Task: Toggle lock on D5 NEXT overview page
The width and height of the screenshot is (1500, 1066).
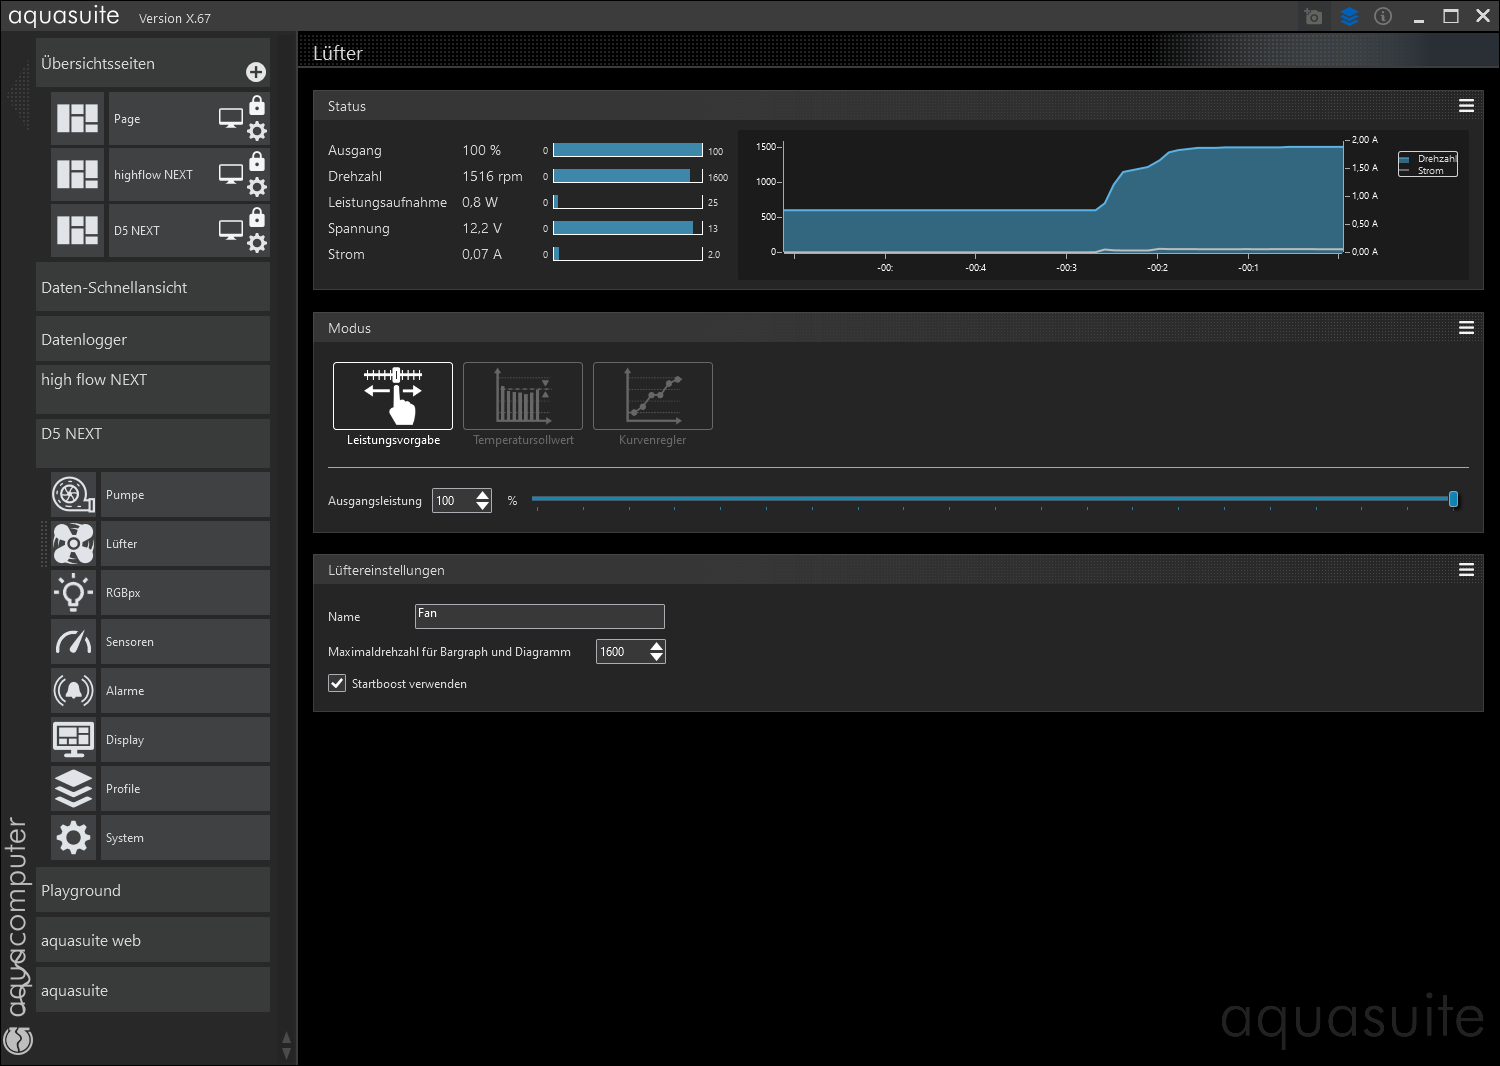Action: (257, 217)
